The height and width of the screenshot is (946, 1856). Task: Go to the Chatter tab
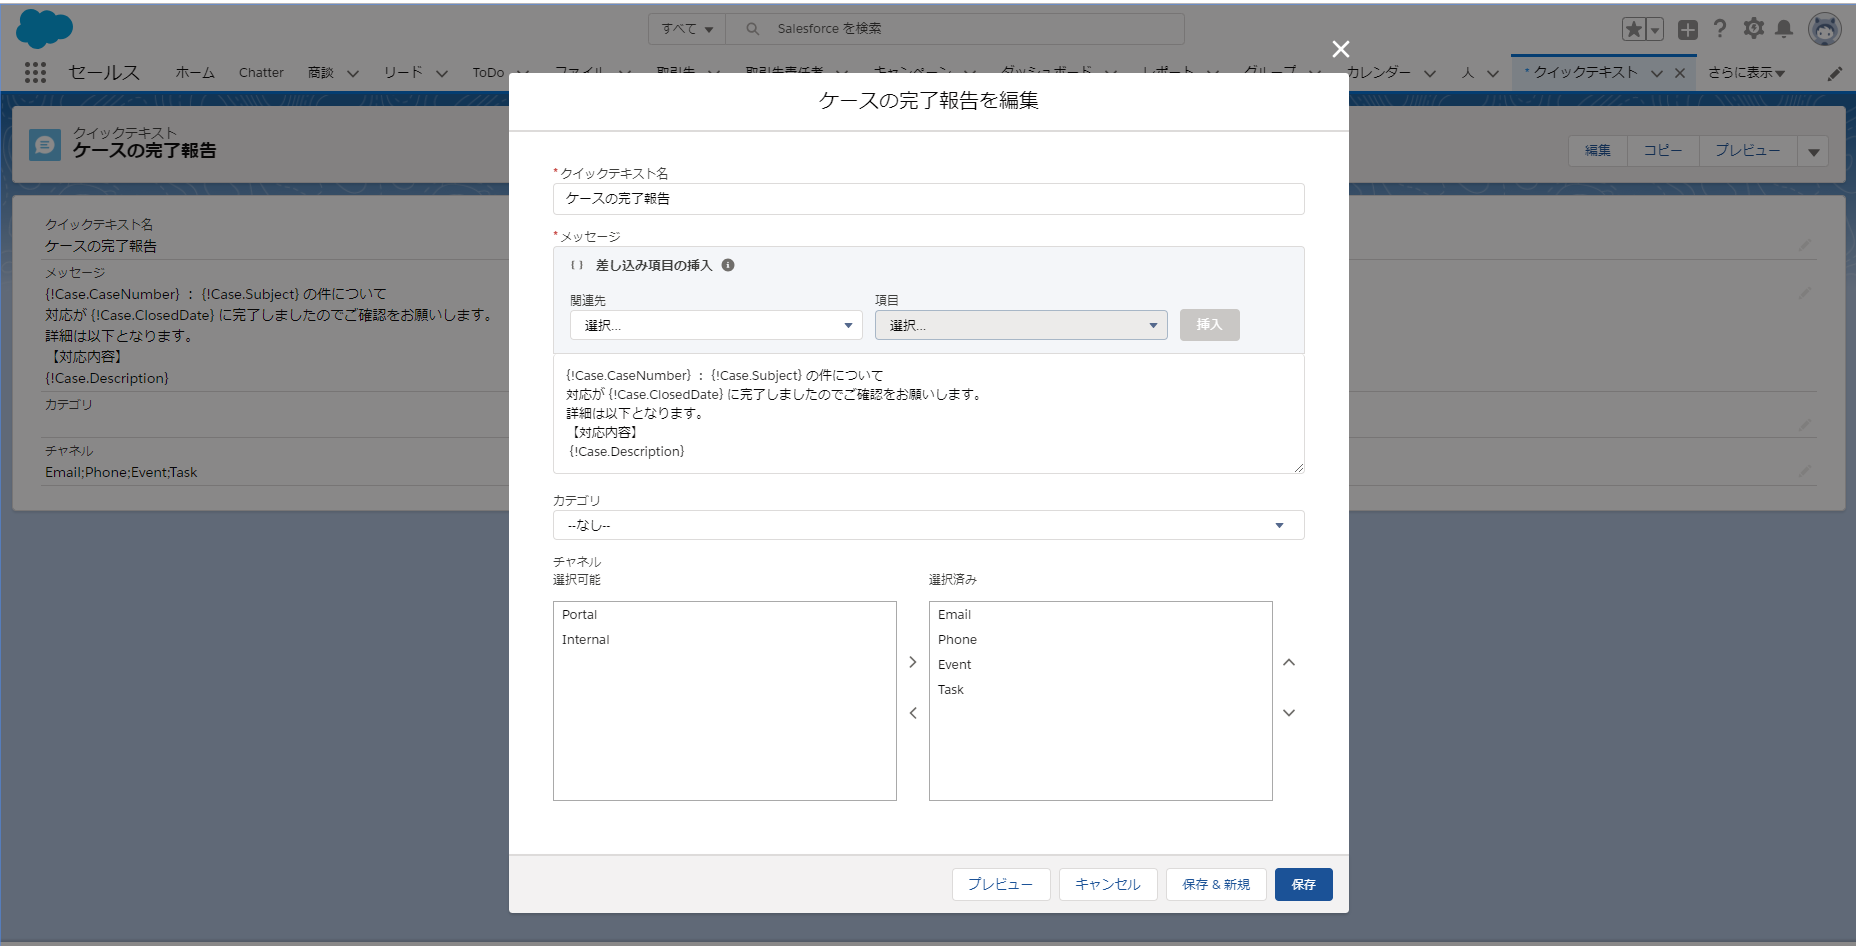tap(261, 72)
